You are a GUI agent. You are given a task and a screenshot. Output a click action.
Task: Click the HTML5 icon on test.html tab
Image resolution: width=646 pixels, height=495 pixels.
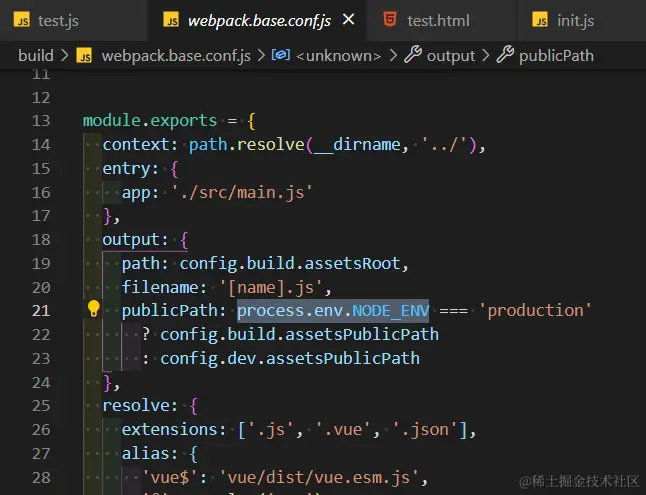pos(390,19)
